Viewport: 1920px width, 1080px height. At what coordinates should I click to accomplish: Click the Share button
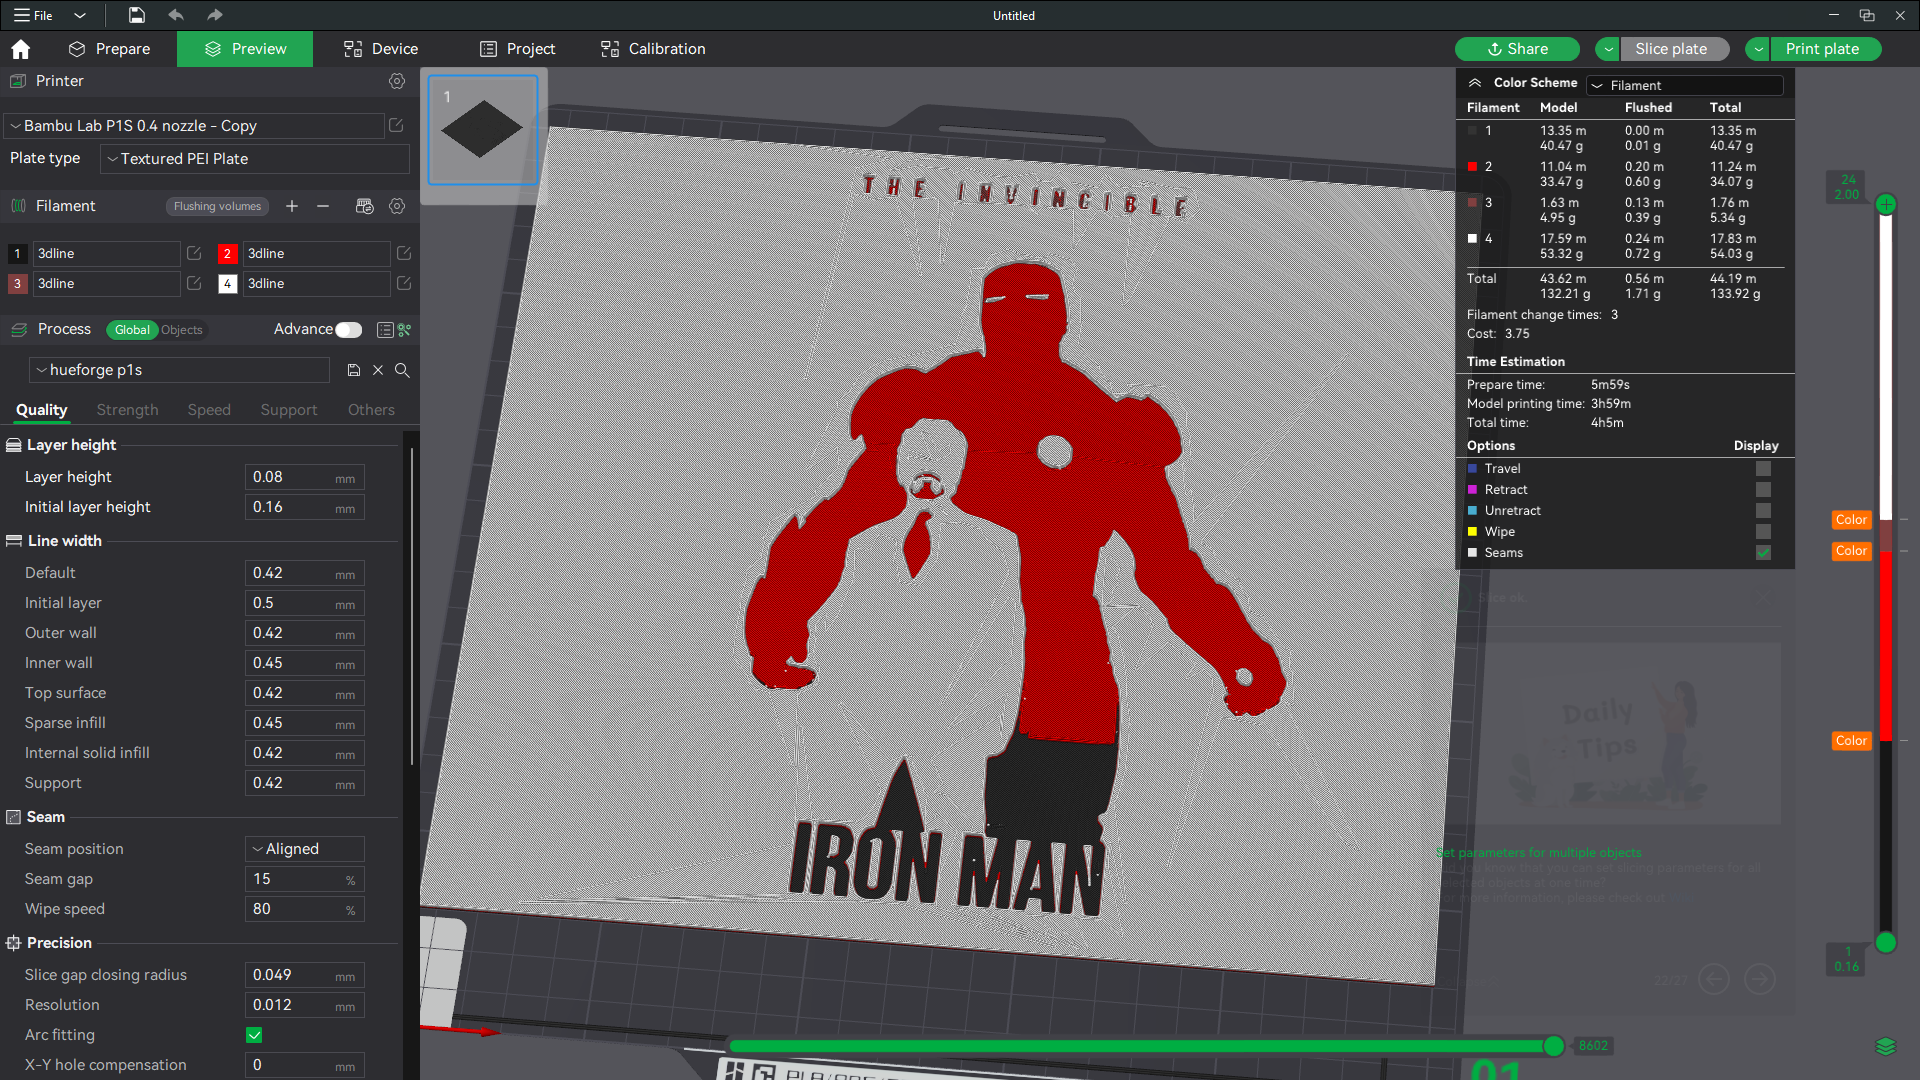coord(1517,49)
